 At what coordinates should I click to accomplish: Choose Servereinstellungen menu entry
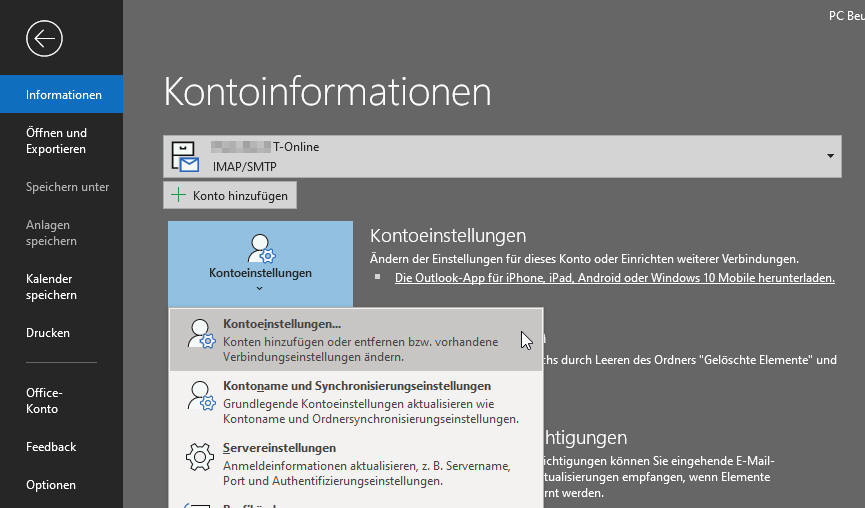(356, 464)
